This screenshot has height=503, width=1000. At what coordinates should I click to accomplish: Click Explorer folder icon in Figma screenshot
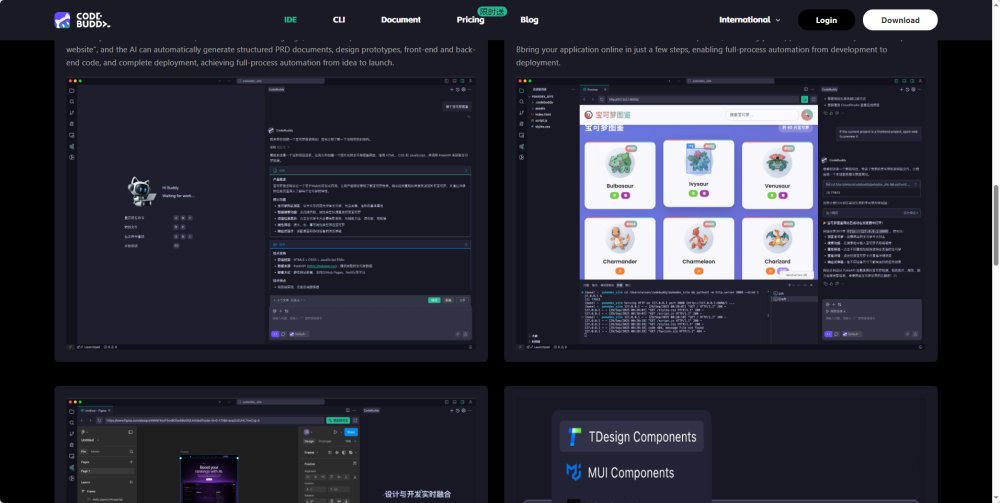click(72, 411)
